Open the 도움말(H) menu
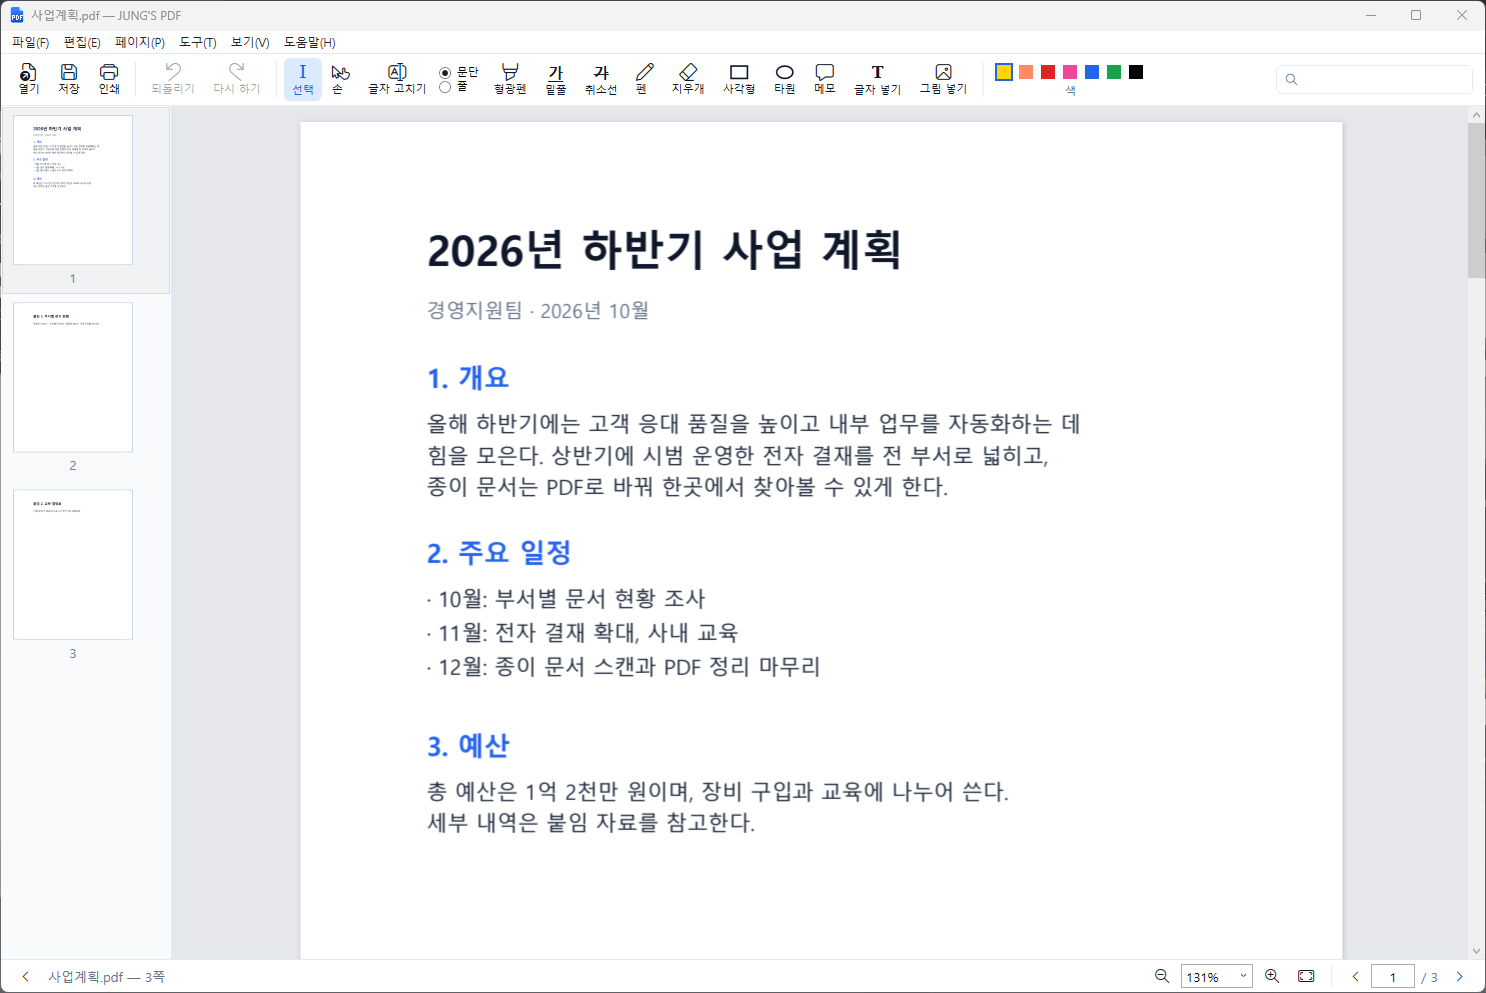 310,42
